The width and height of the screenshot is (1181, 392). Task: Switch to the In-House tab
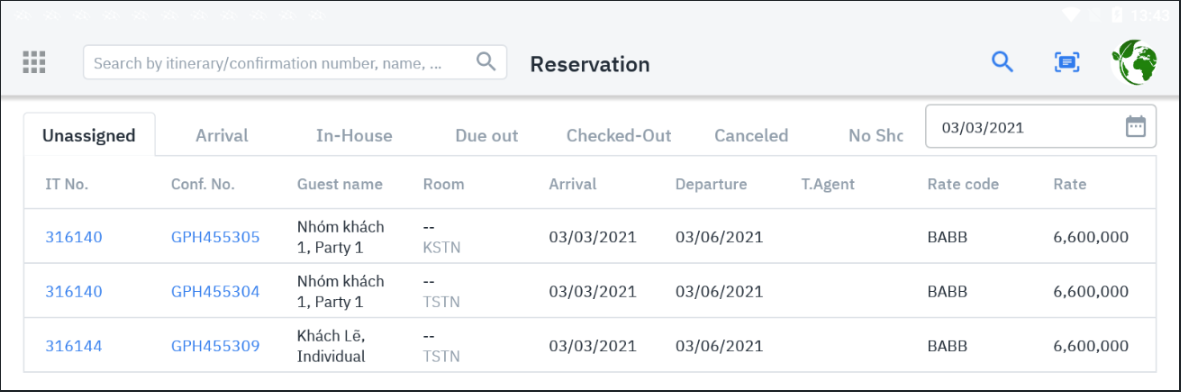[x=354, y=136]
